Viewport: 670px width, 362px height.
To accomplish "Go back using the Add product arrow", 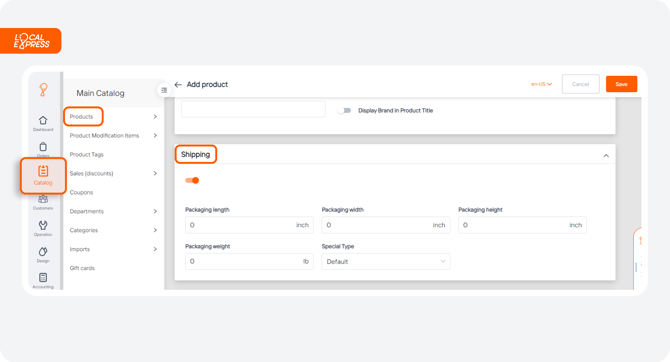I will click(178, 85).
